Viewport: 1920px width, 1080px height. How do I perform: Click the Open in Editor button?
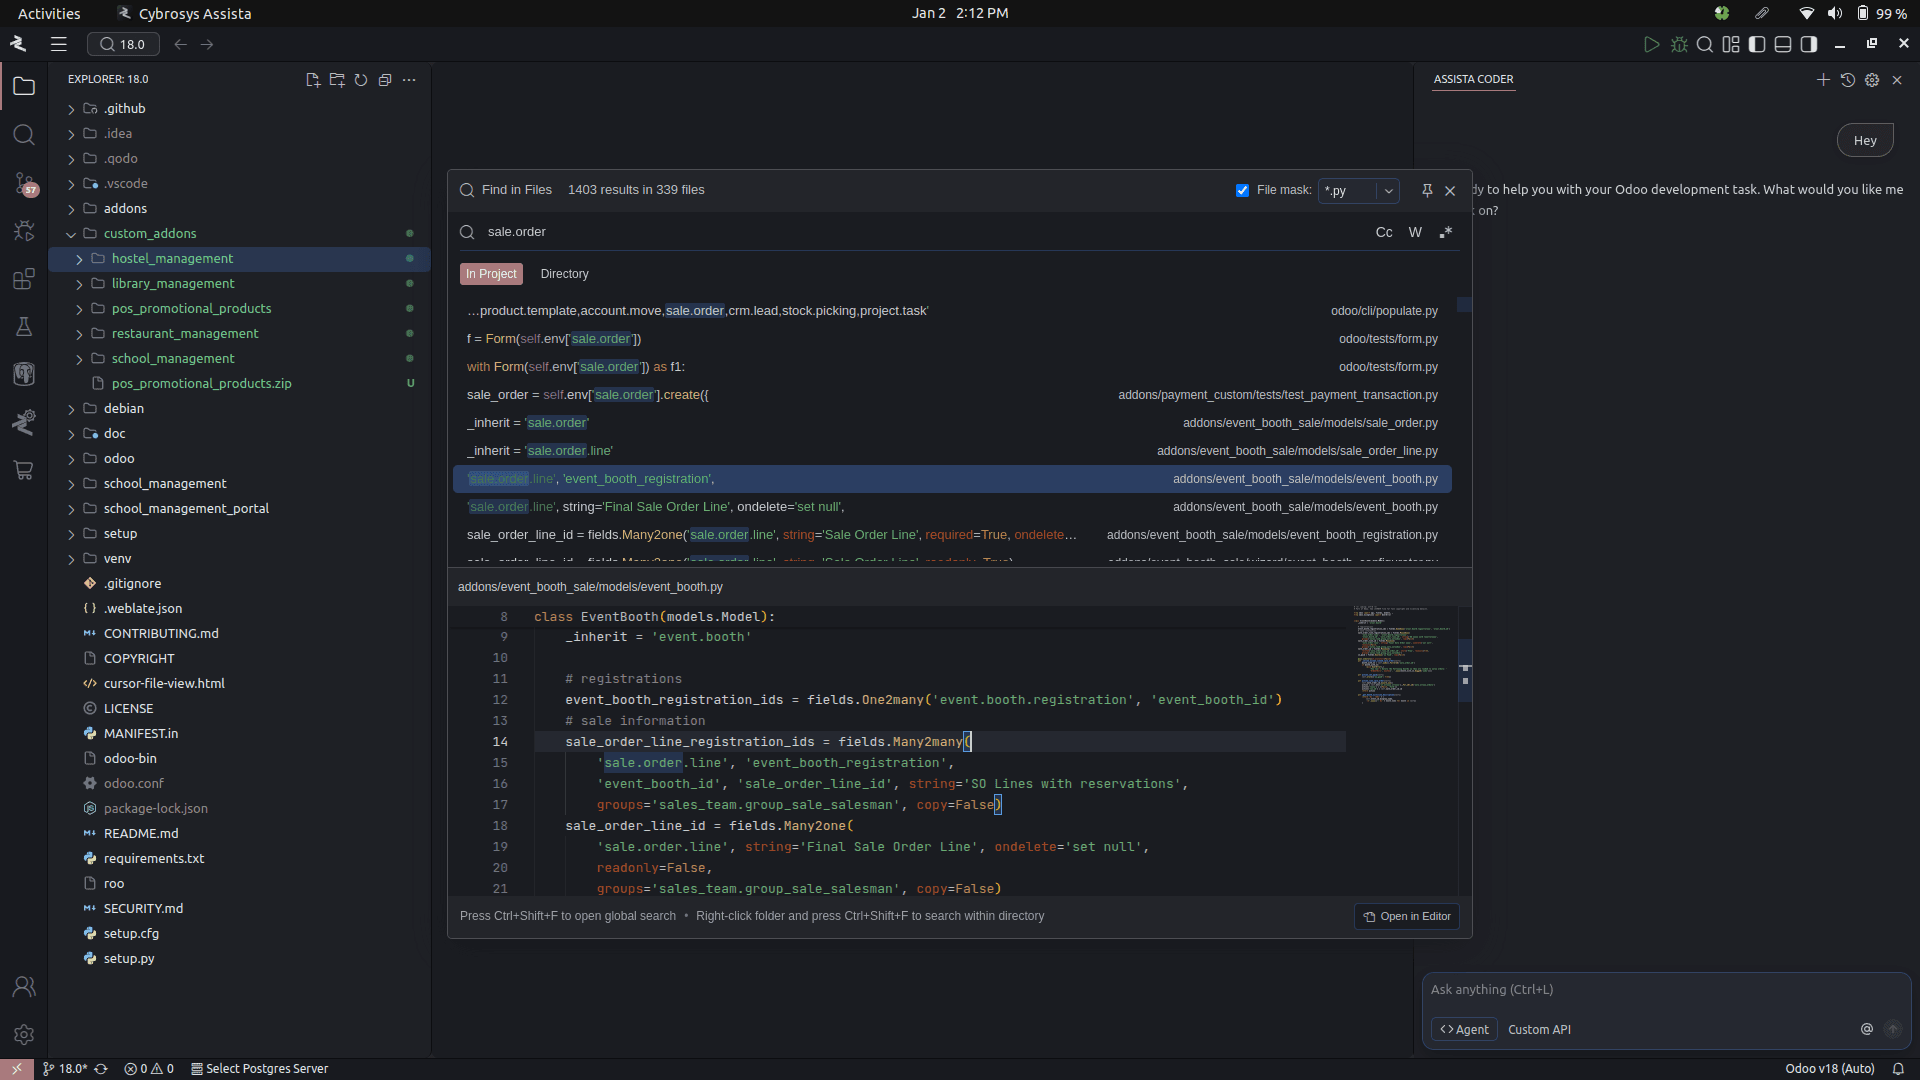(1407, 916)
